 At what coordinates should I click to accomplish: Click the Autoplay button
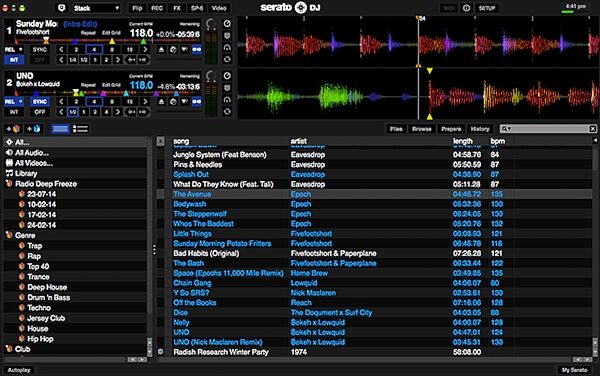click(x=19, y=370)
